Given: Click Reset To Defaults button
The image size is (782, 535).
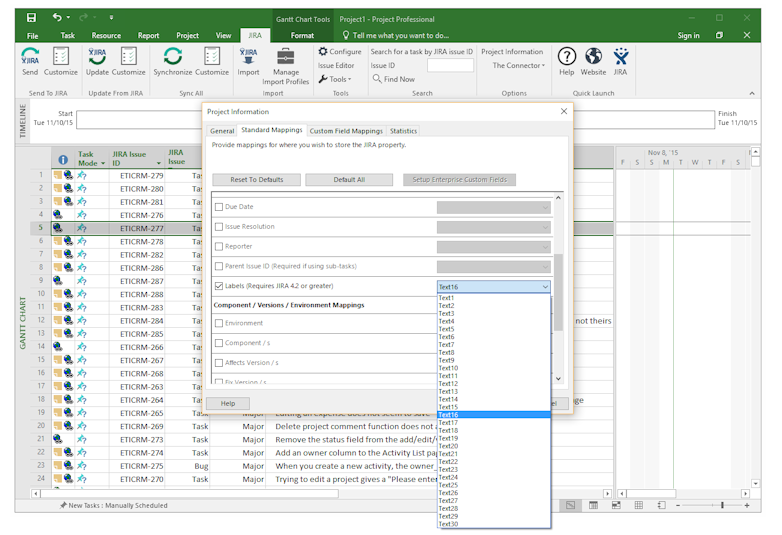Looking at the screenshot, I should pyautogui.click(x=256, y=179).
